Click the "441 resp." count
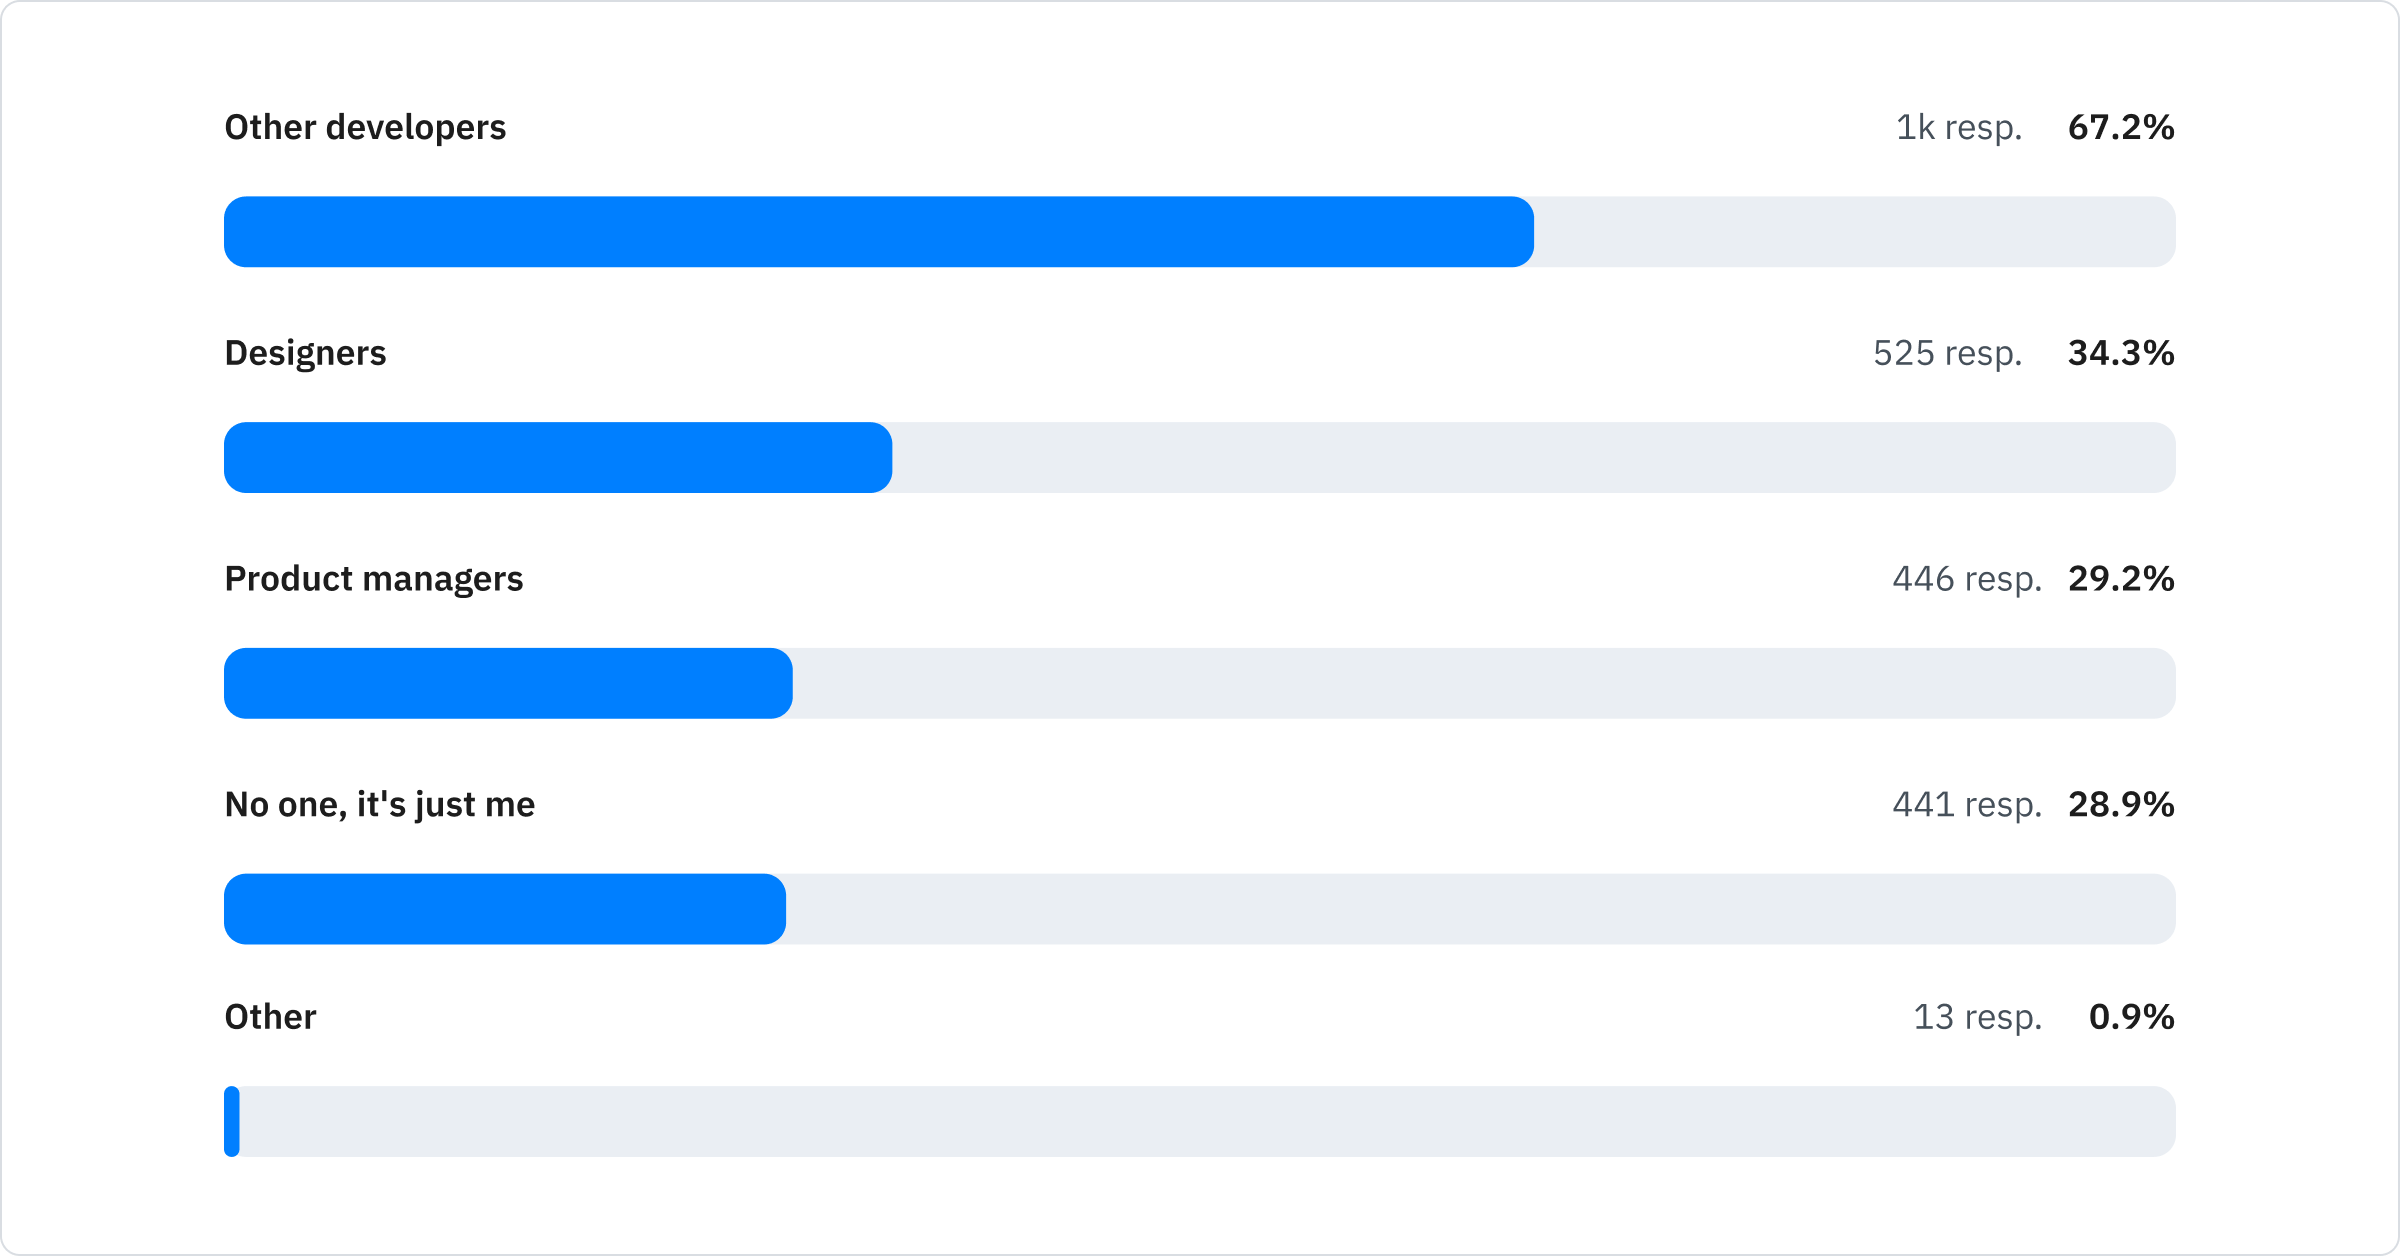Image resolution: width=2400 pixels, height=1256 pixels. tap(1967, 805)
